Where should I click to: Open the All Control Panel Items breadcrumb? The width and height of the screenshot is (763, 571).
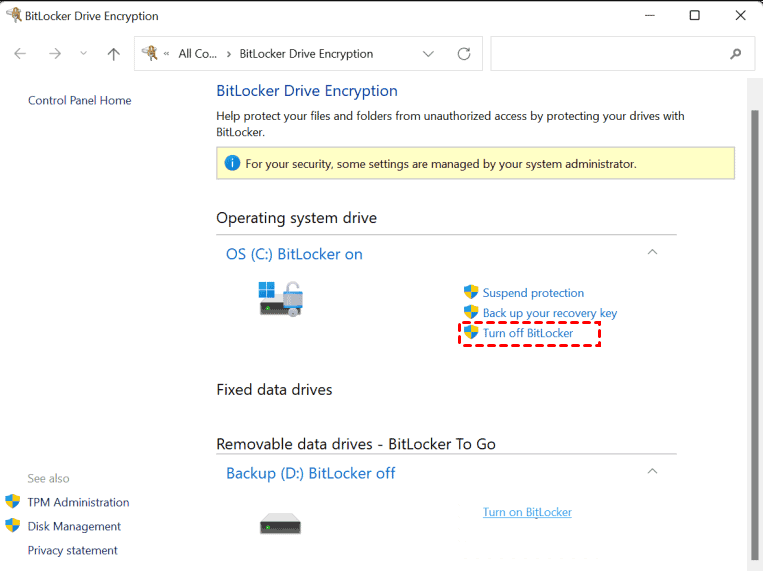pos(197,54)
